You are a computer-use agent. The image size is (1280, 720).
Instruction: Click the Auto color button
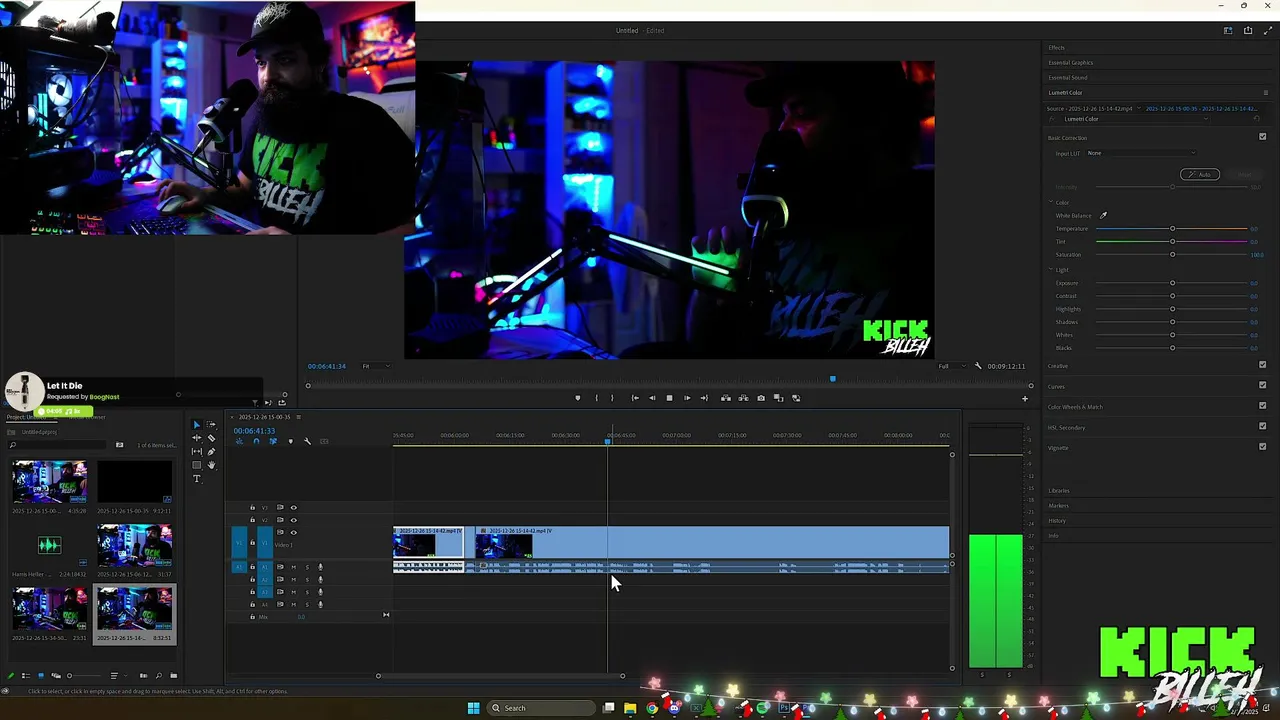point(1200,174)
